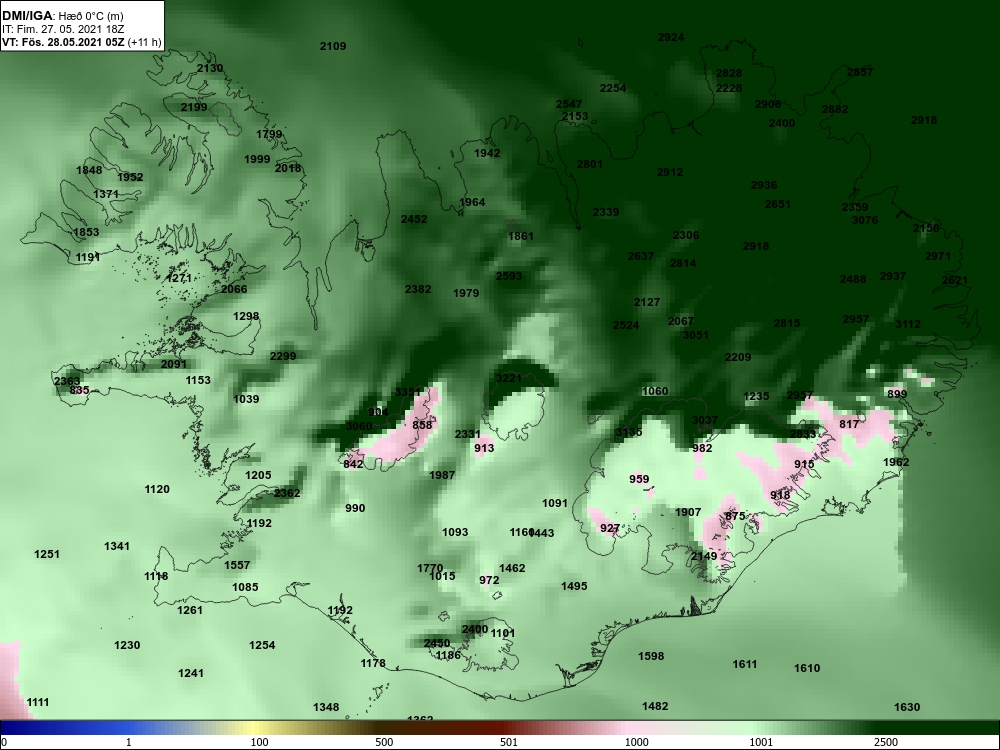Screen dimensions: 1000x750
Task: Select the 1630 value label
Action: click(907, 707)
